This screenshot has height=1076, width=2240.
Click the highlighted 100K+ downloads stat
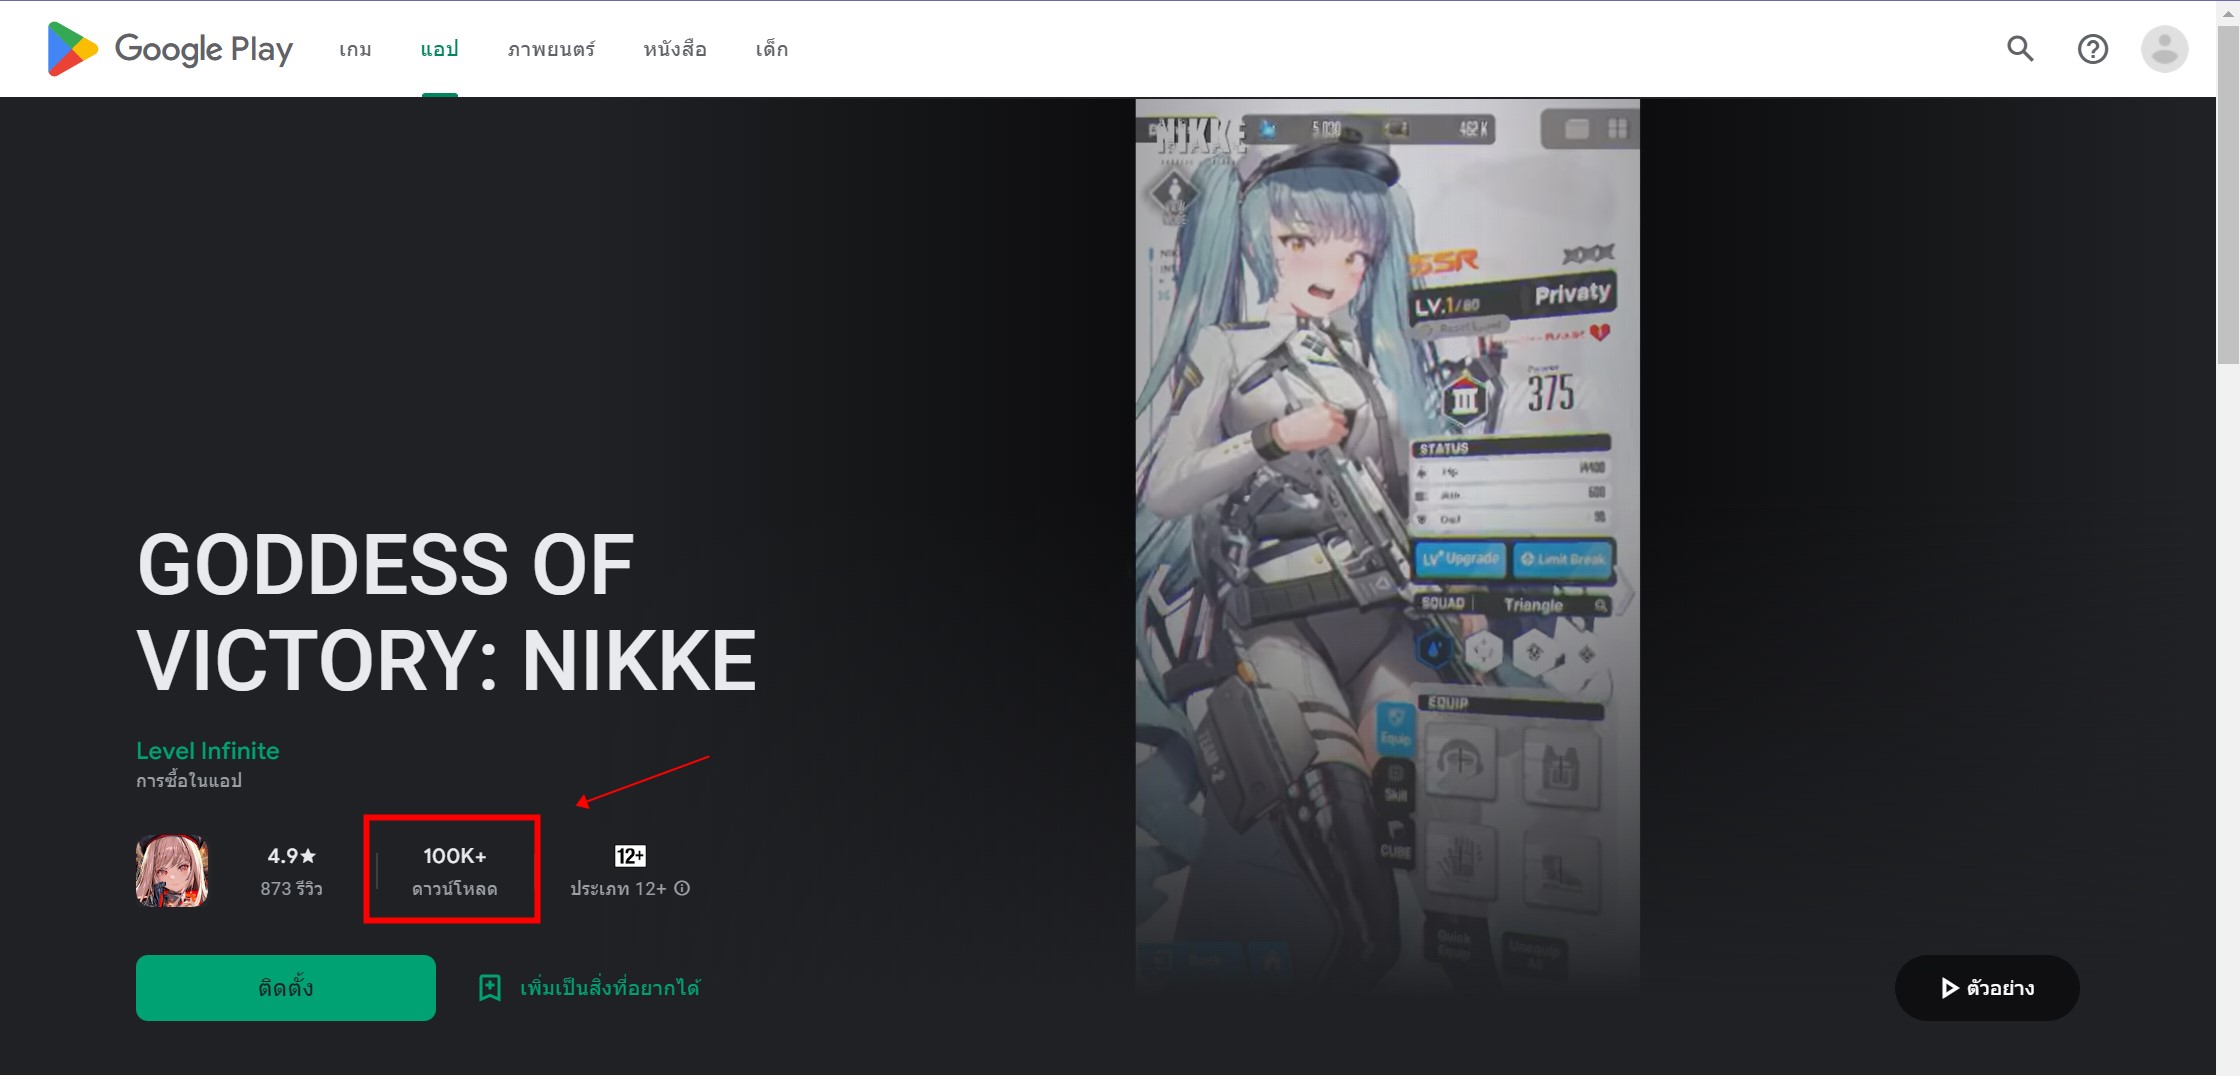[x=452, y=868]
